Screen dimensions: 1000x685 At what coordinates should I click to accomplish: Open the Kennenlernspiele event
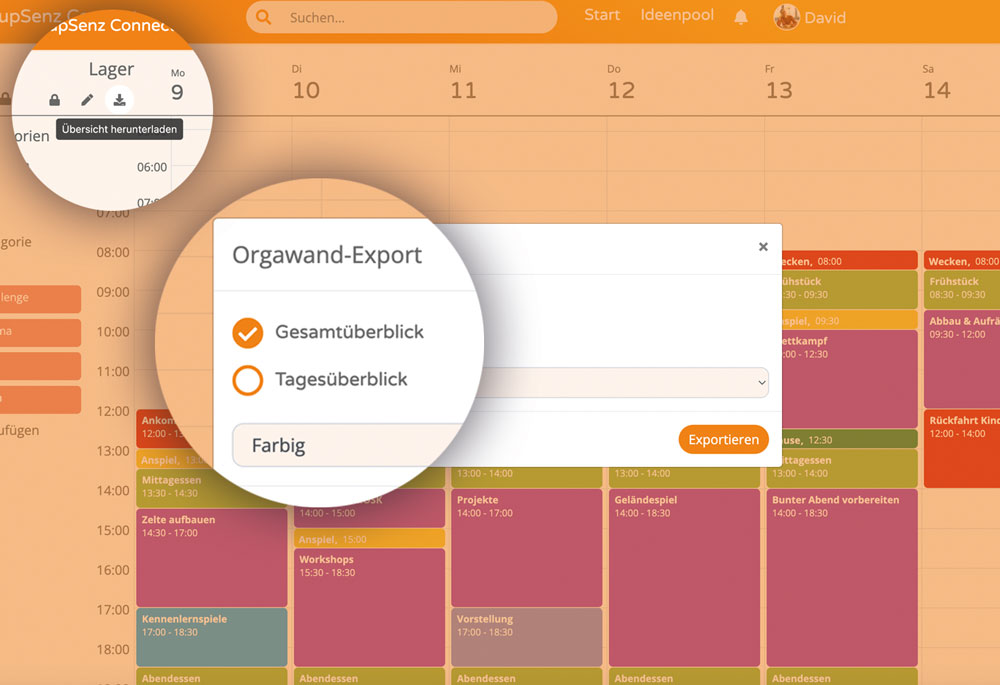(212, 637)
